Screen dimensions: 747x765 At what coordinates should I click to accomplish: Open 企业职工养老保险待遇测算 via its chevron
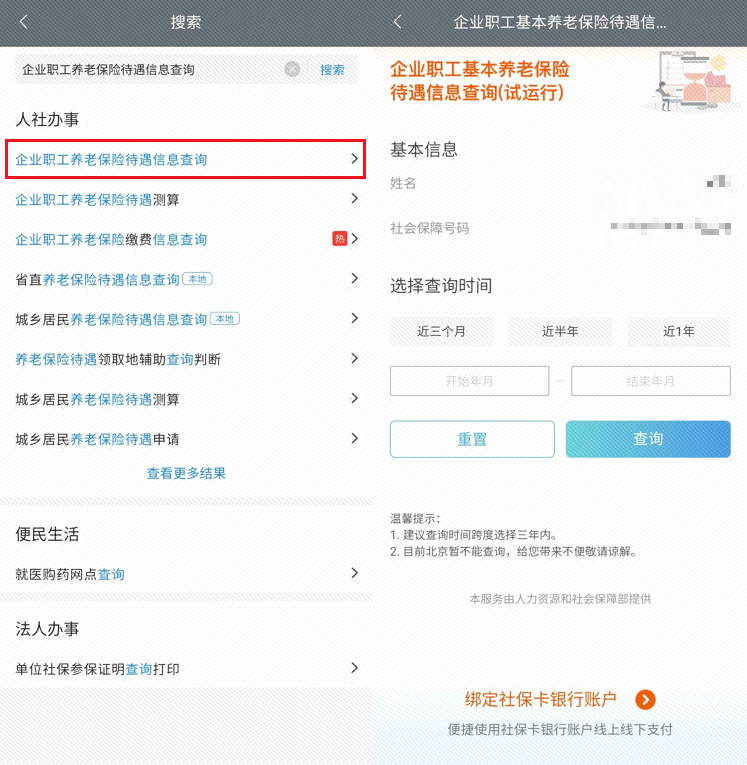354,199
